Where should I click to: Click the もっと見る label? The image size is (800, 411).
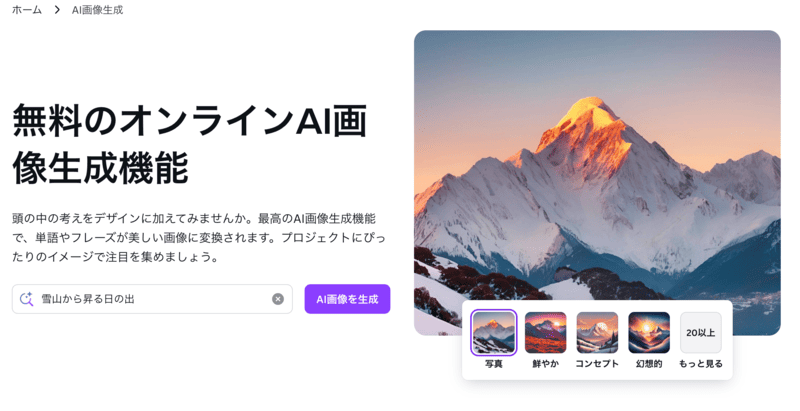tap(701, 364)
